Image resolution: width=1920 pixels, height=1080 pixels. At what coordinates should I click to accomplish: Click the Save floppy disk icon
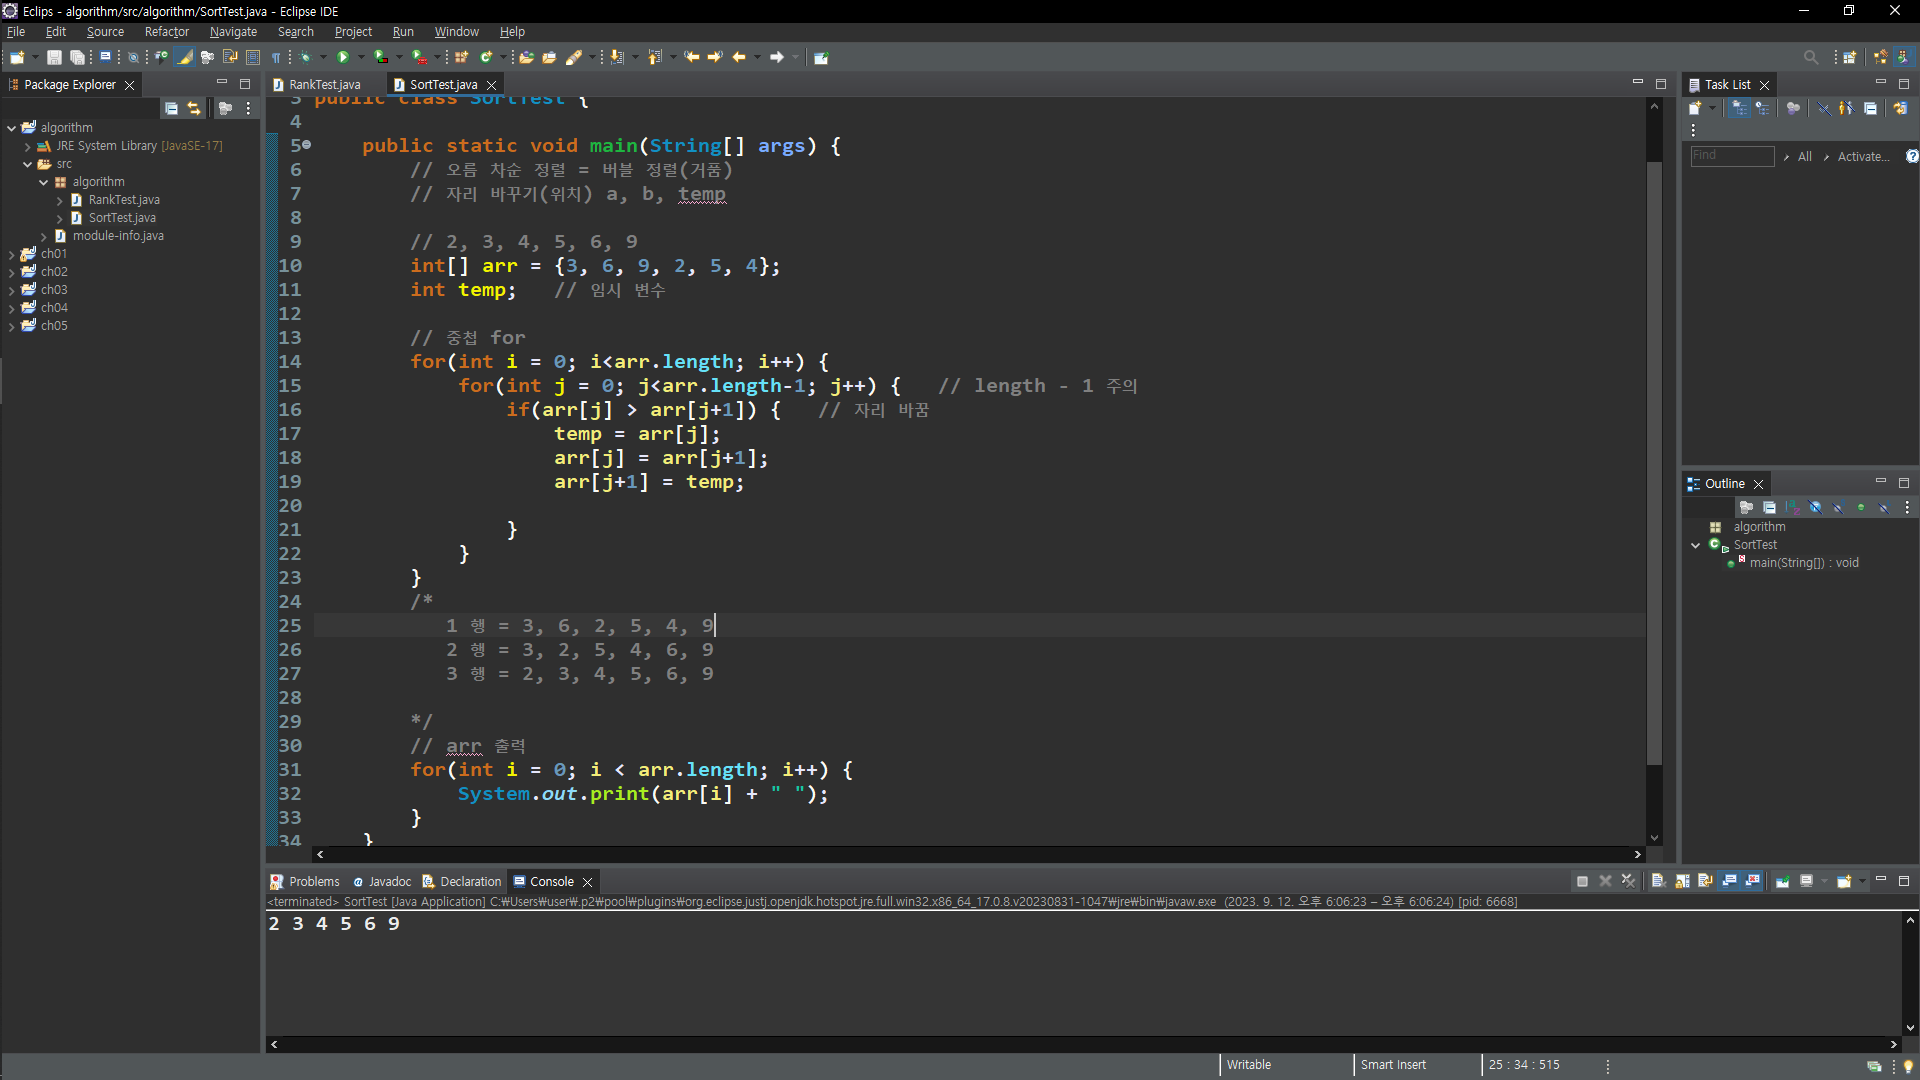55,57
